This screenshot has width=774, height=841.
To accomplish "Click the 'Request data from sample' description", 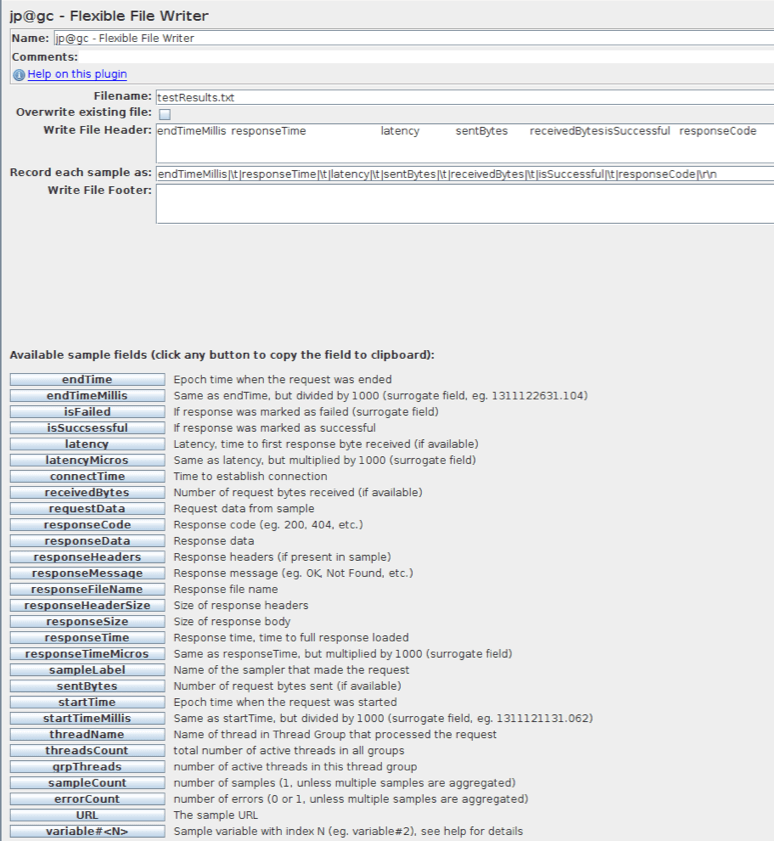I will [x=244, y=508].
